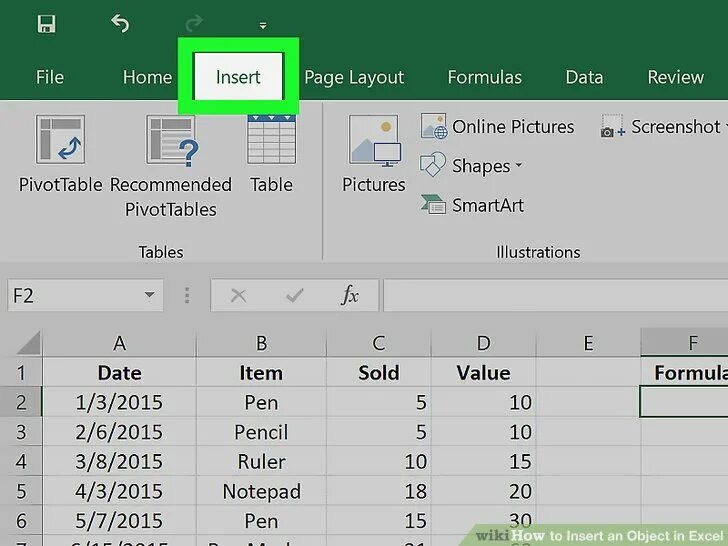Select the Value cell with 15

click(x=483, y=461)
